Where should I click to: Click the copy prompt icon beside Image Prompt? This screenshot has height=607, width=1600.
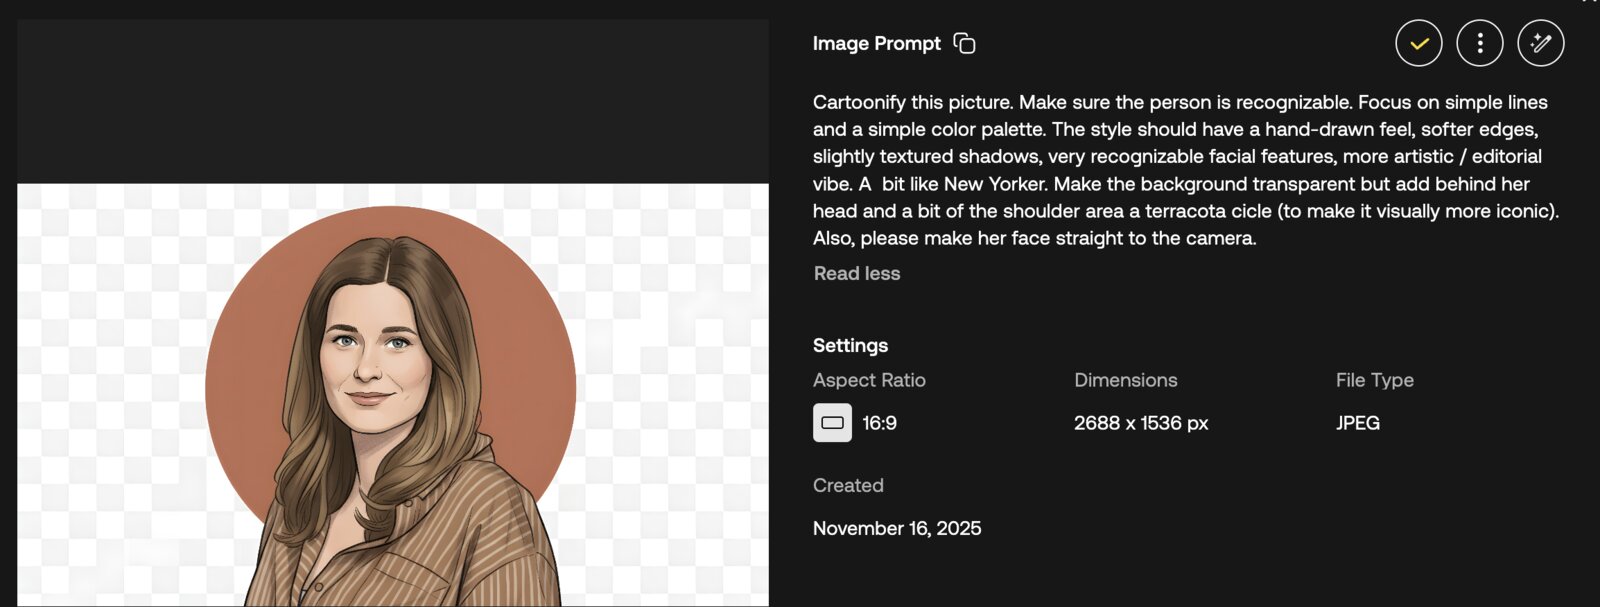[963, 43]
